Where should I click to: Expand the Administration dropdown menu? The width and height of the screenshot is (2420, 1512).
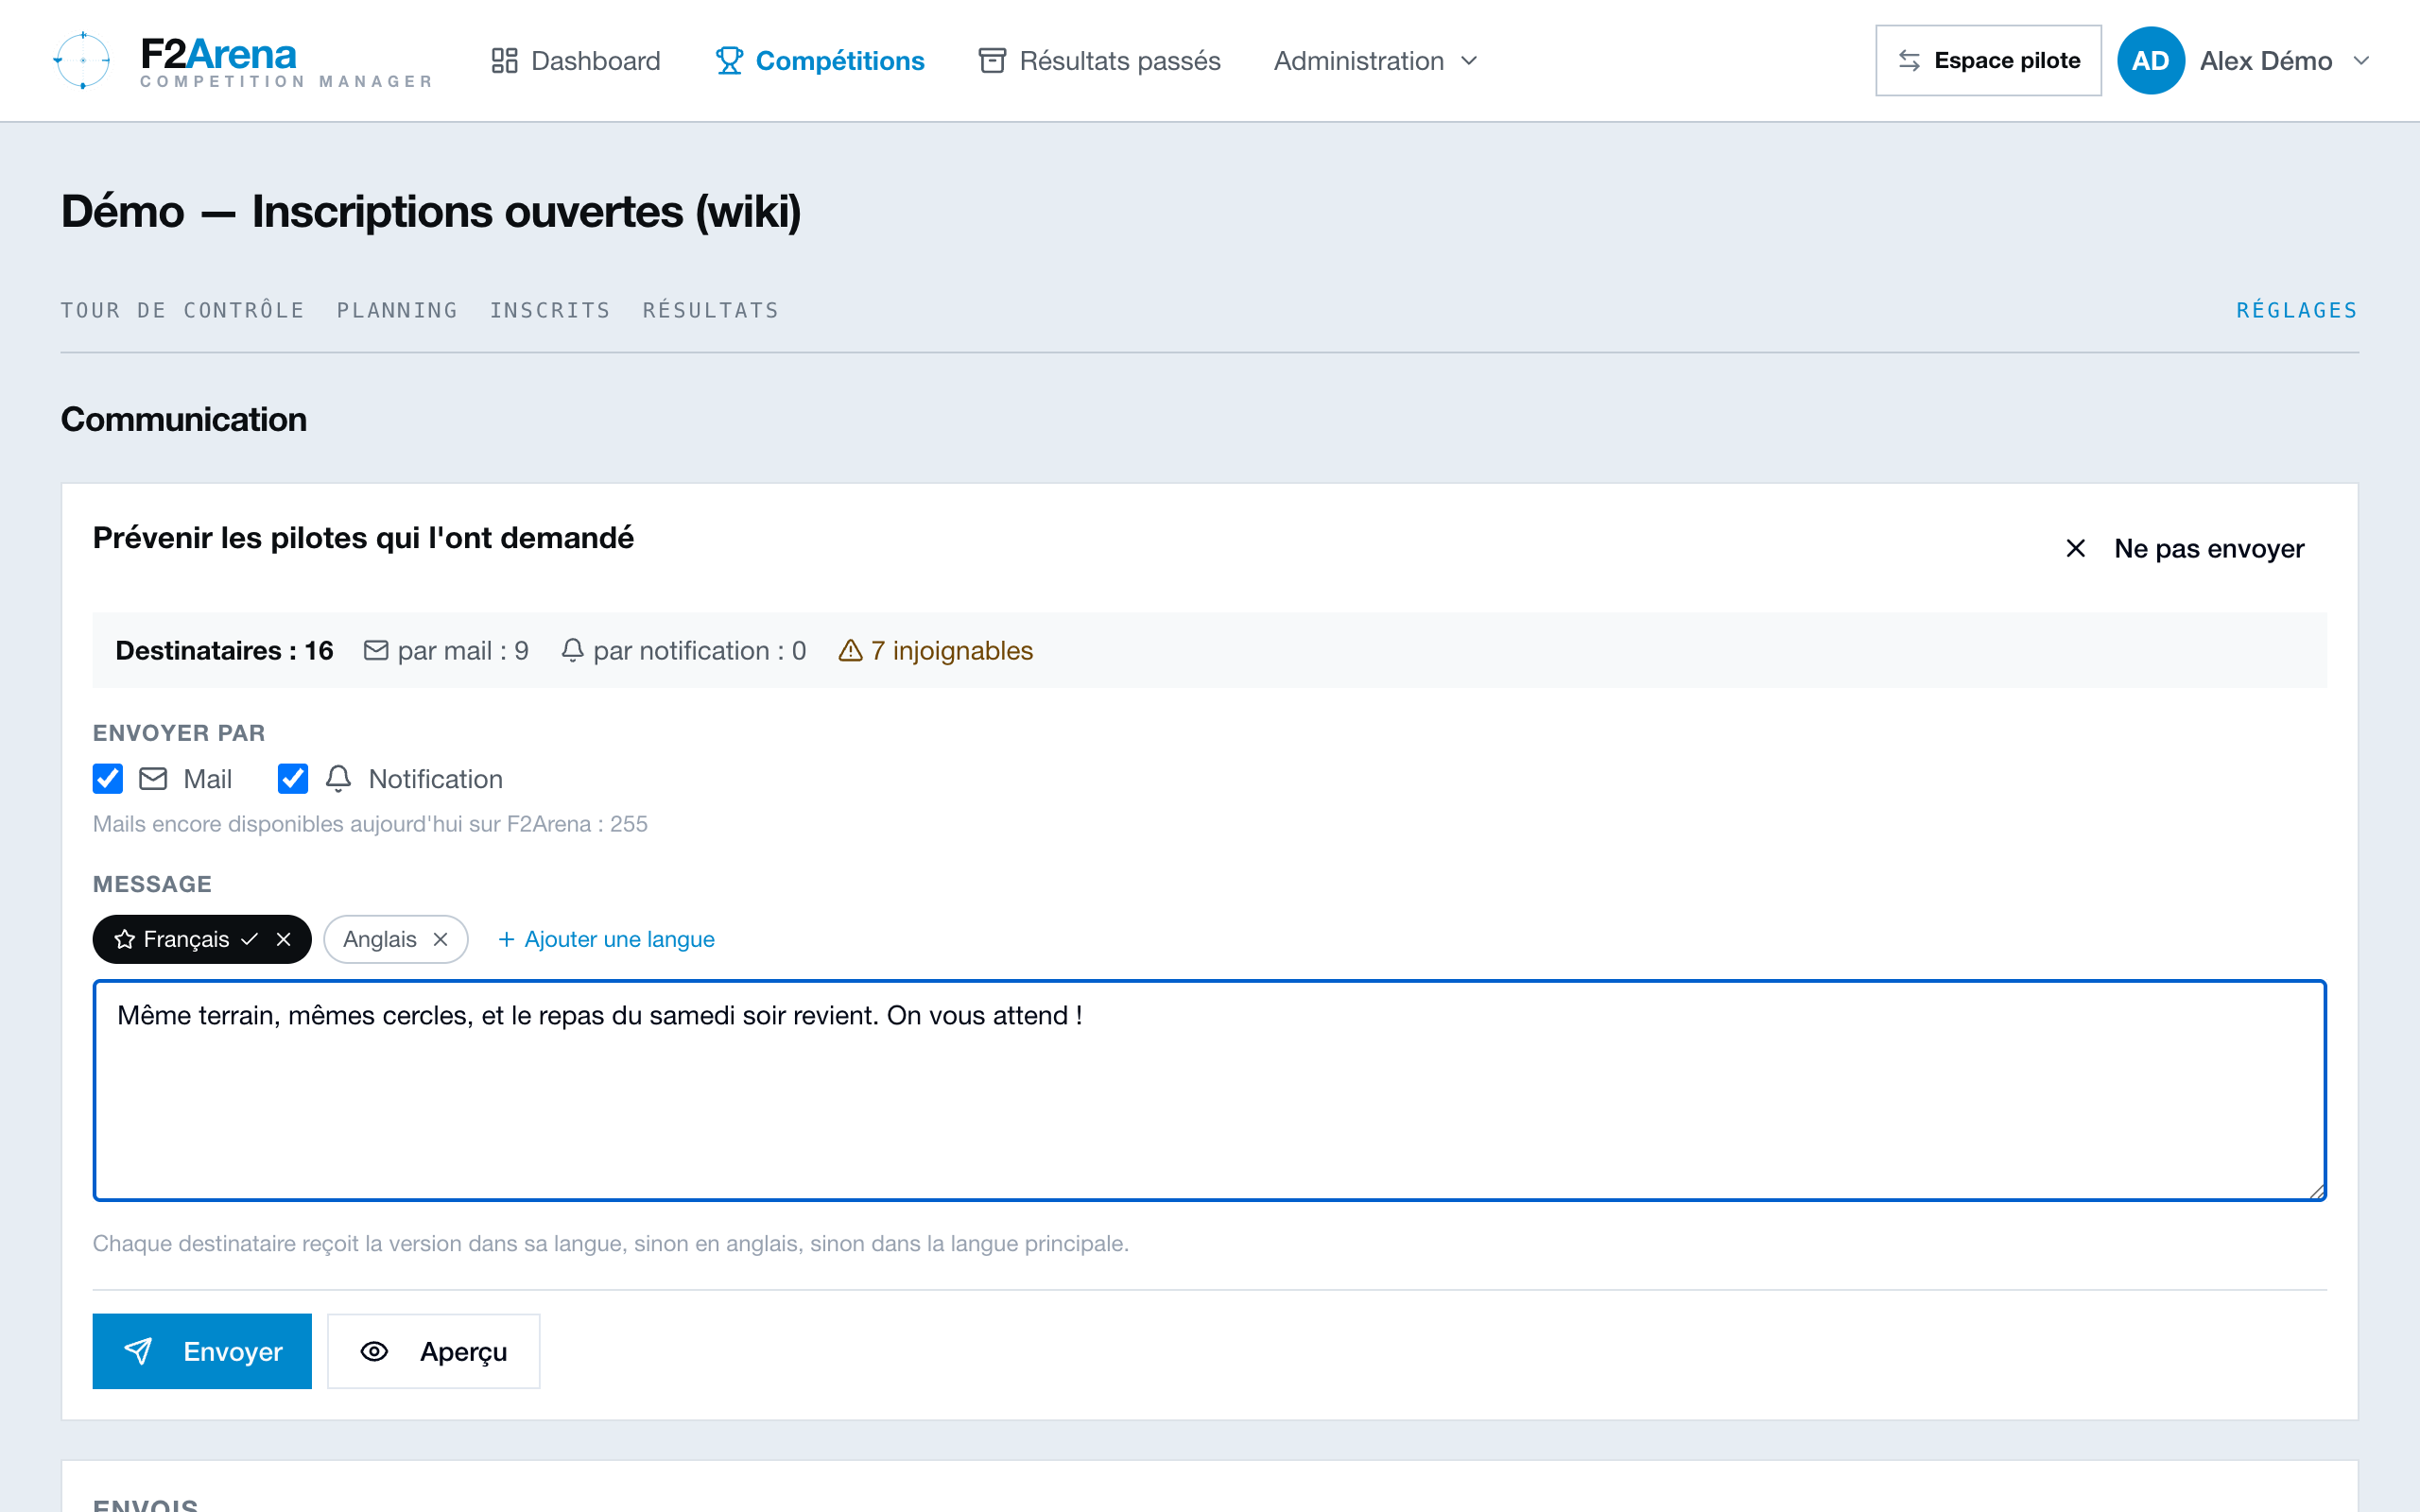click(1375, 61)
